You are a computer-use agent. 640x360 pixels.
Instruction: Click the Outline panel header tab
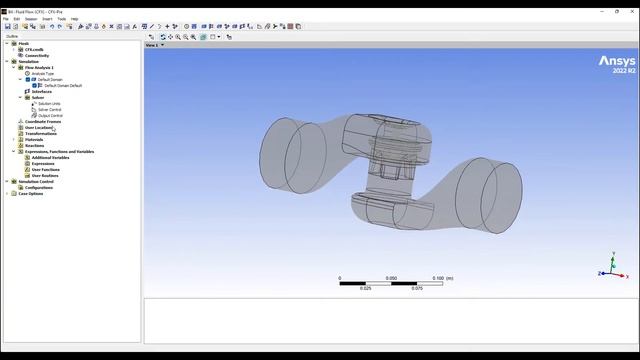[x=12, y=36]
